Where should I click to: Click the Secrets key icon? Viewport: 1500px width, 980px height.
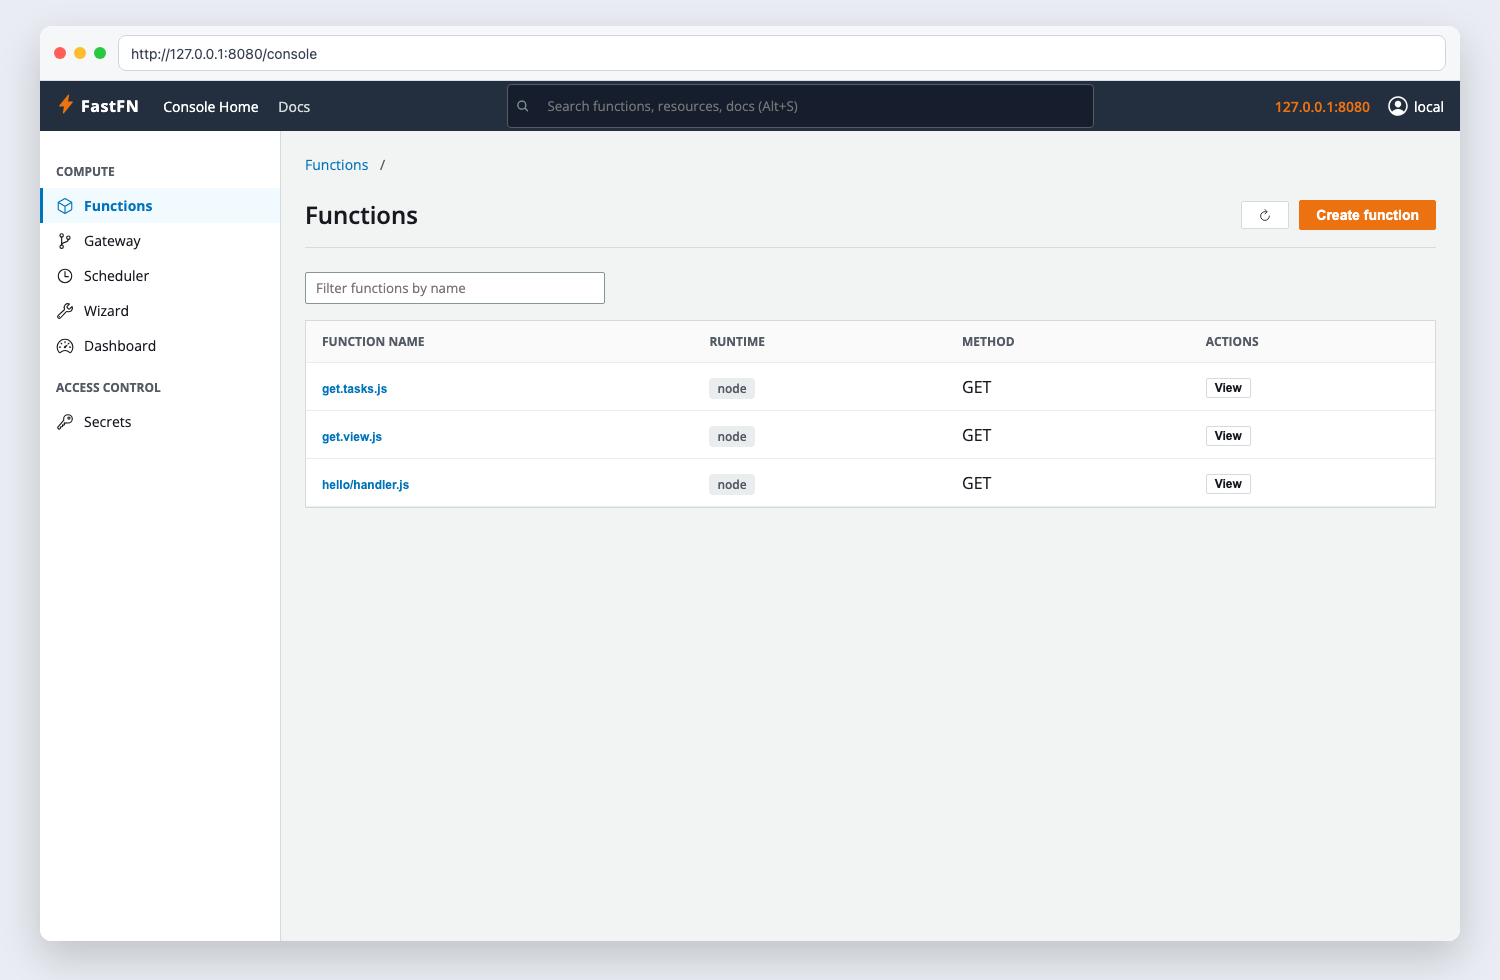point(65,421)
